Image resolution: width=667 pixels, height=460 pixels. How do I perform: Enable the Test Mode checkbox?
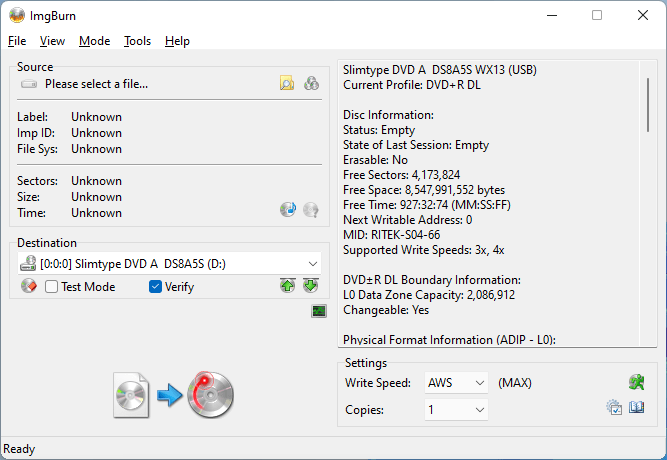point(52,287)
